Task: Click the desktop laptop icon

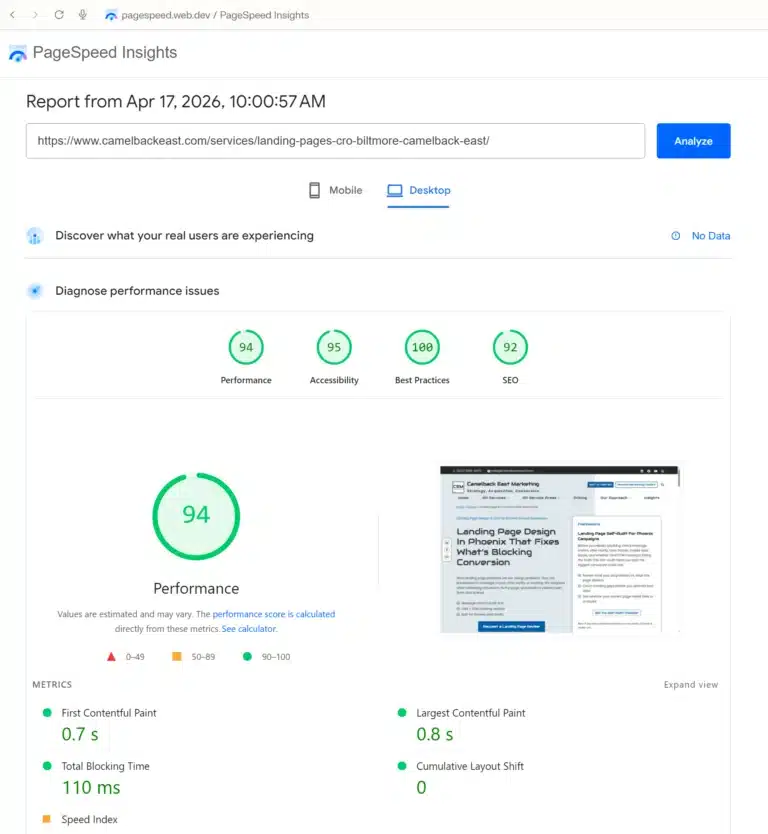Action: pyautogui.click(x=395, y=190)
